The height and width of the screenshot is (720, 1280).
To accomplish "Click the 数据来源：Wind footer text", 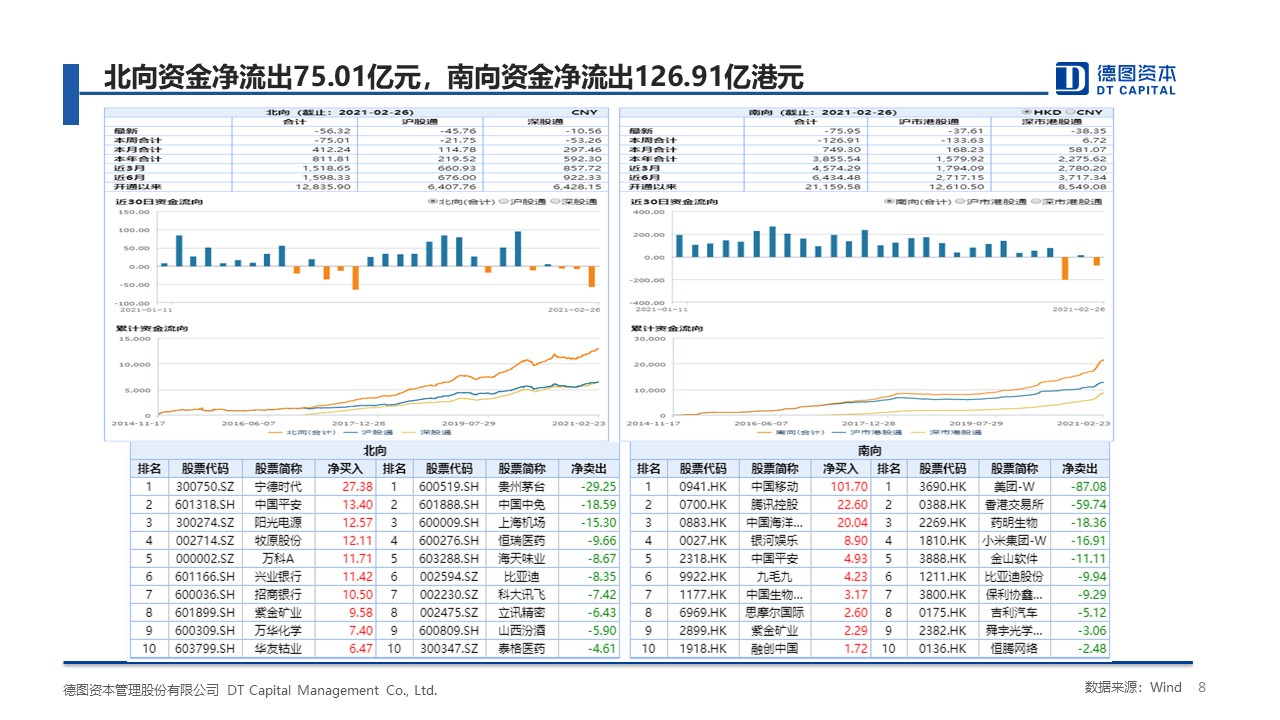I will click(1133, 687).
